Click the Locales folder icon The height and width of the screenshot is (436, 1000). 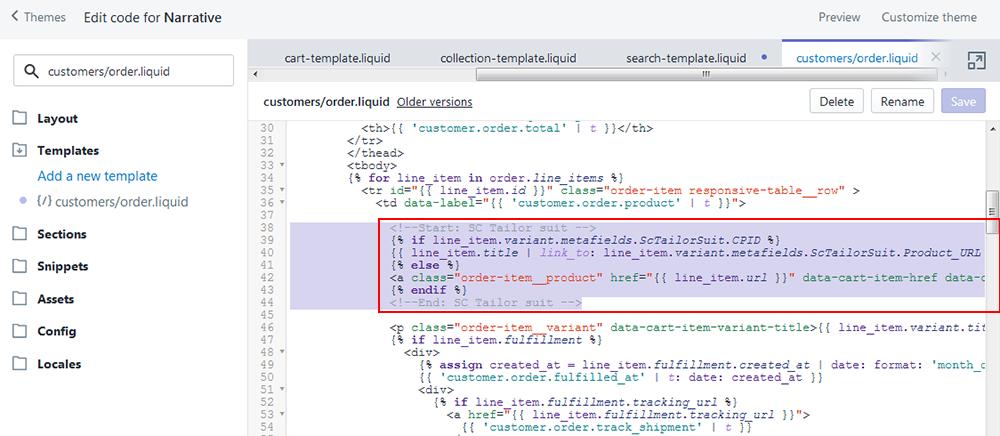point(20,364)
